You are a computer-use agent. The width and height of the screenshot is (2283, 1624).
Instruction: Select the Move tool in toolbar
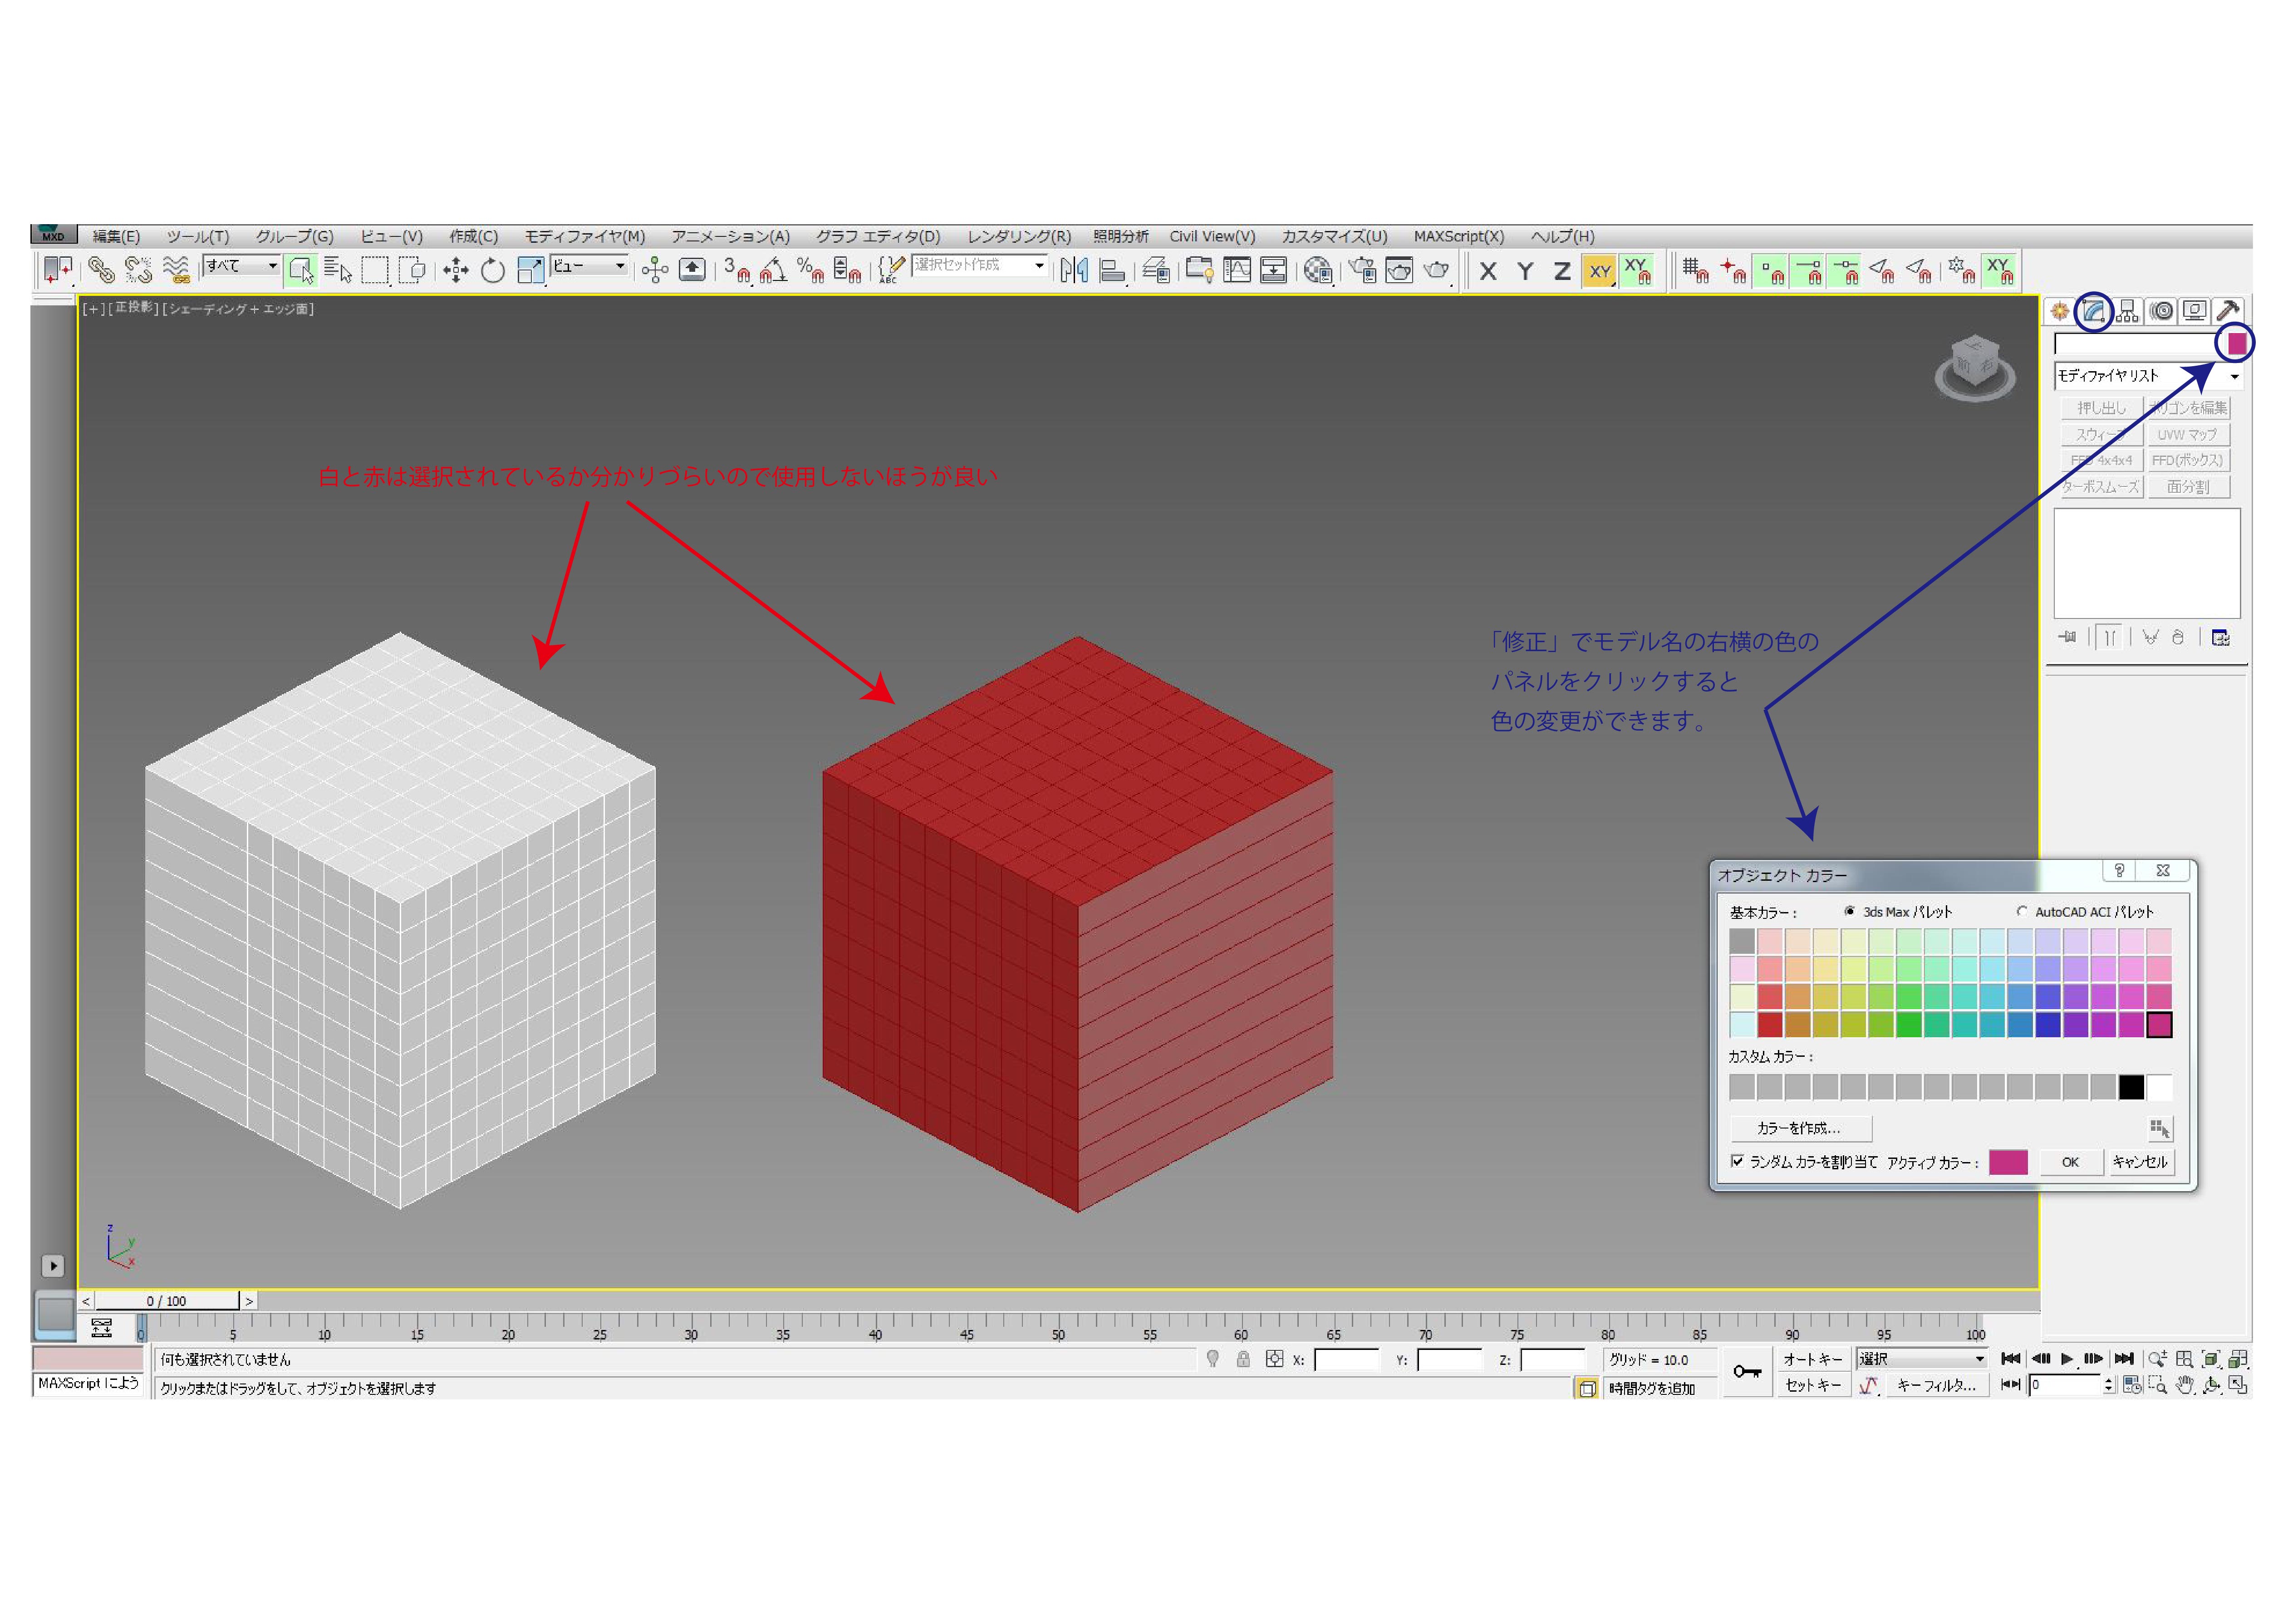pyautogui.click(x=456, y=271)
